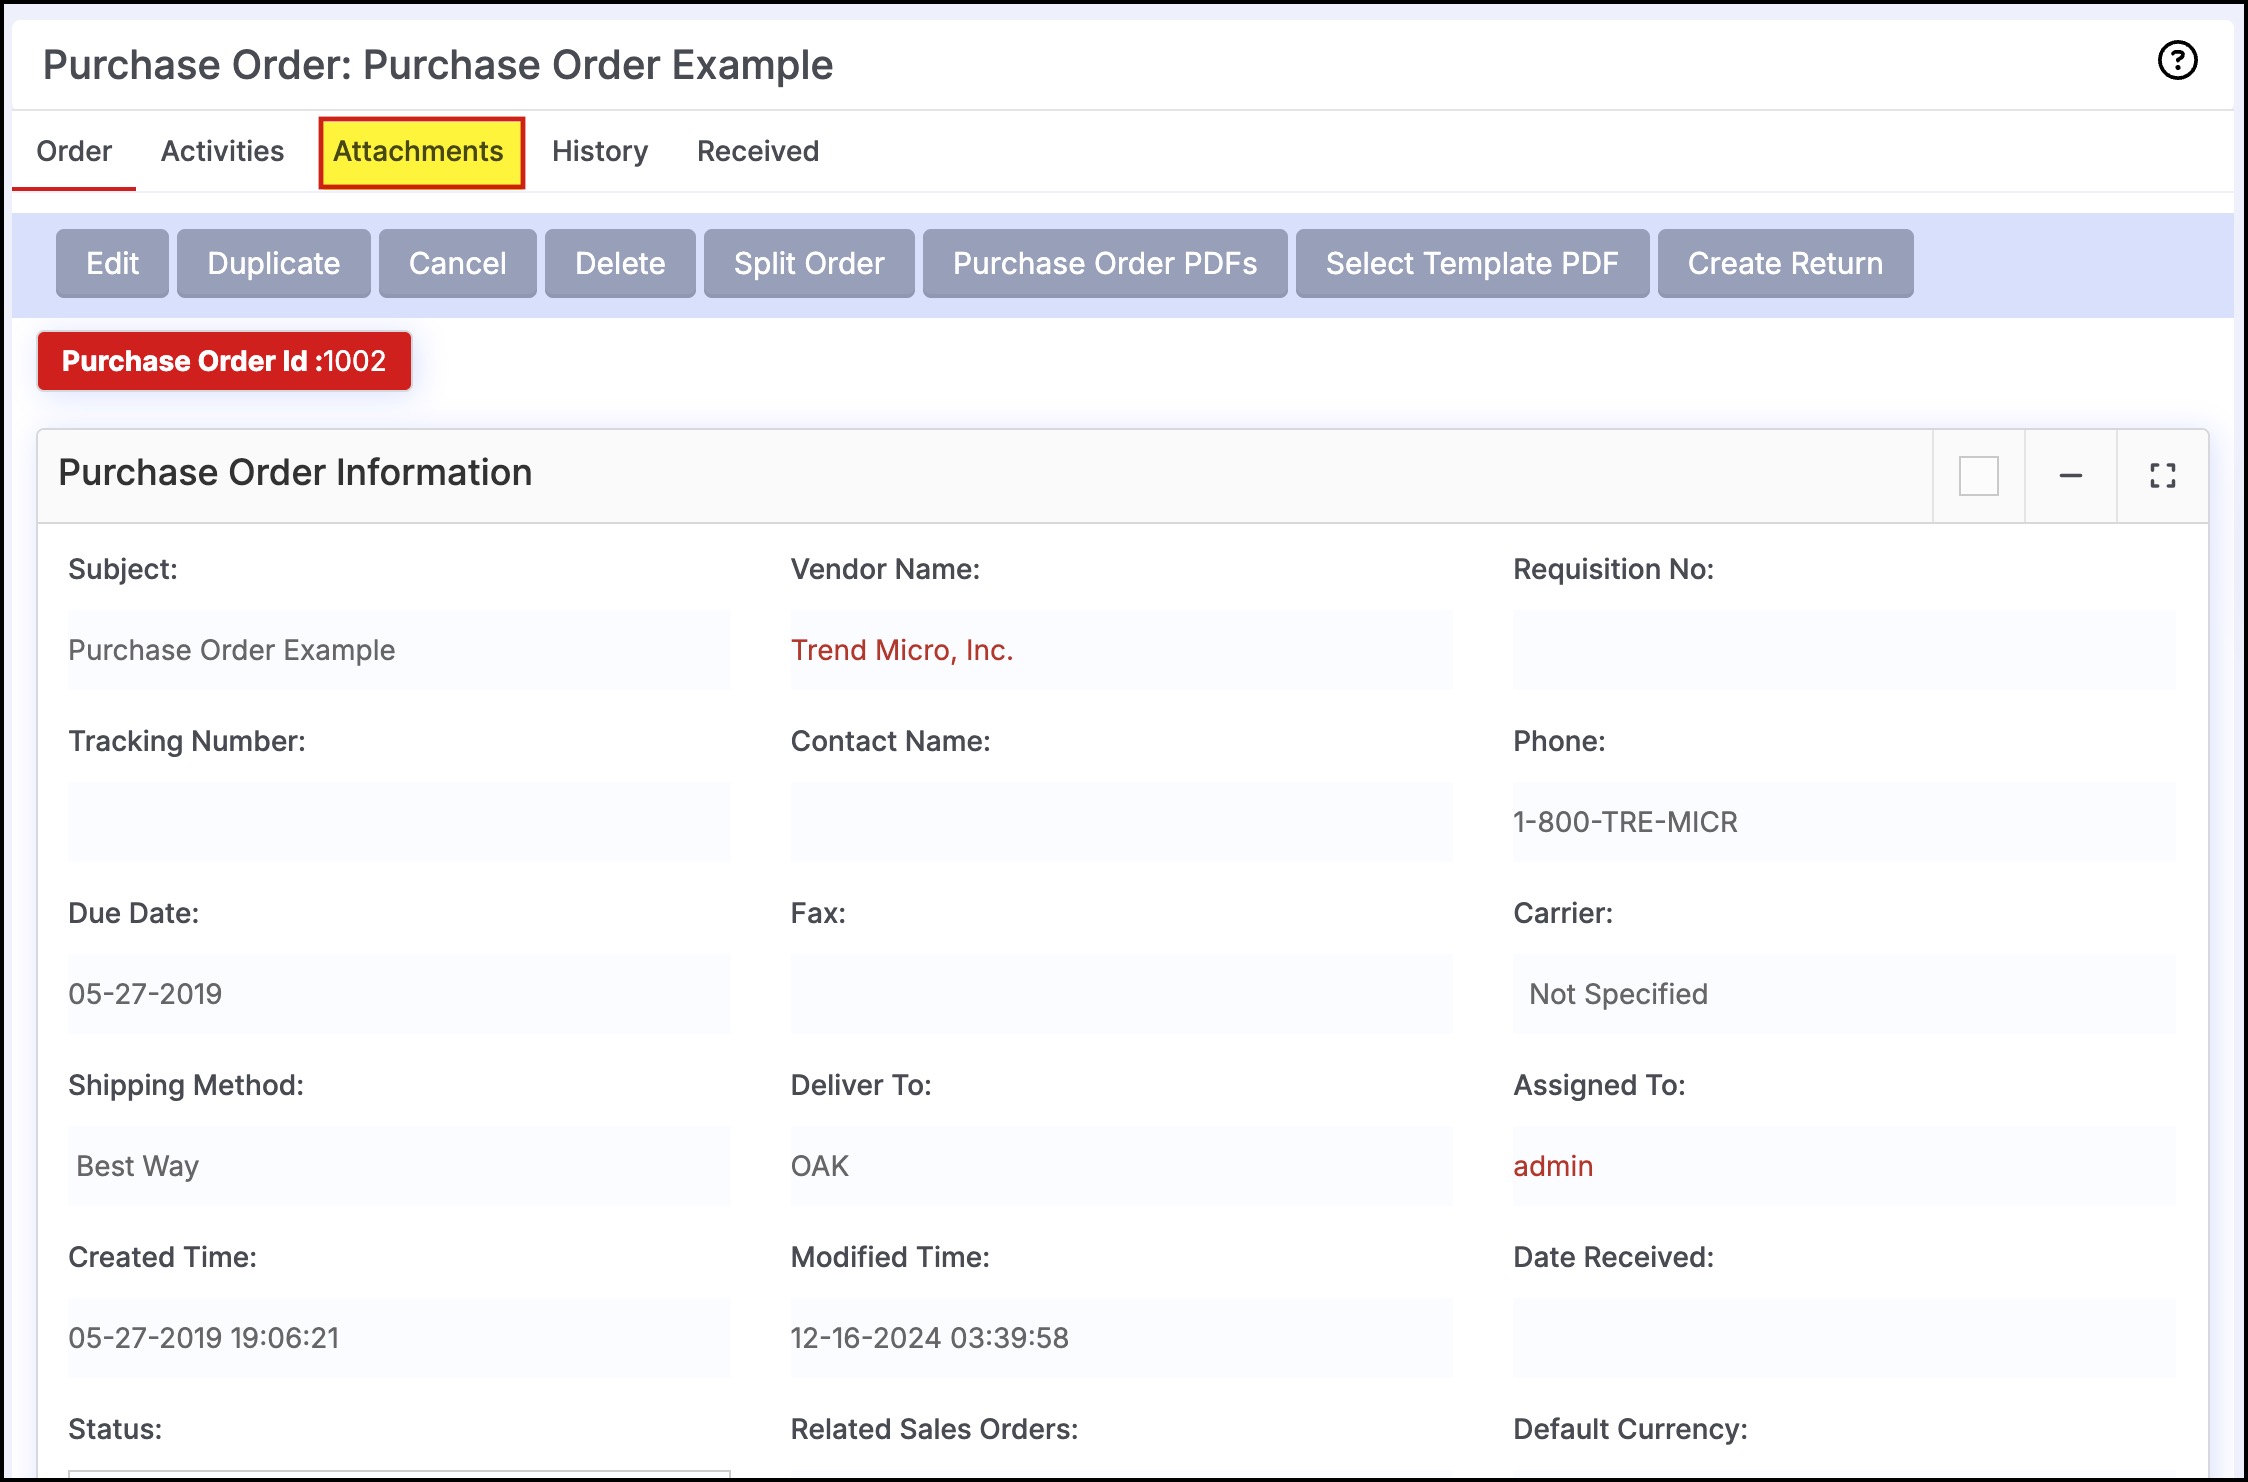
Task: Open the Trend Micro, Inc. vendor link
Action: 901,651
